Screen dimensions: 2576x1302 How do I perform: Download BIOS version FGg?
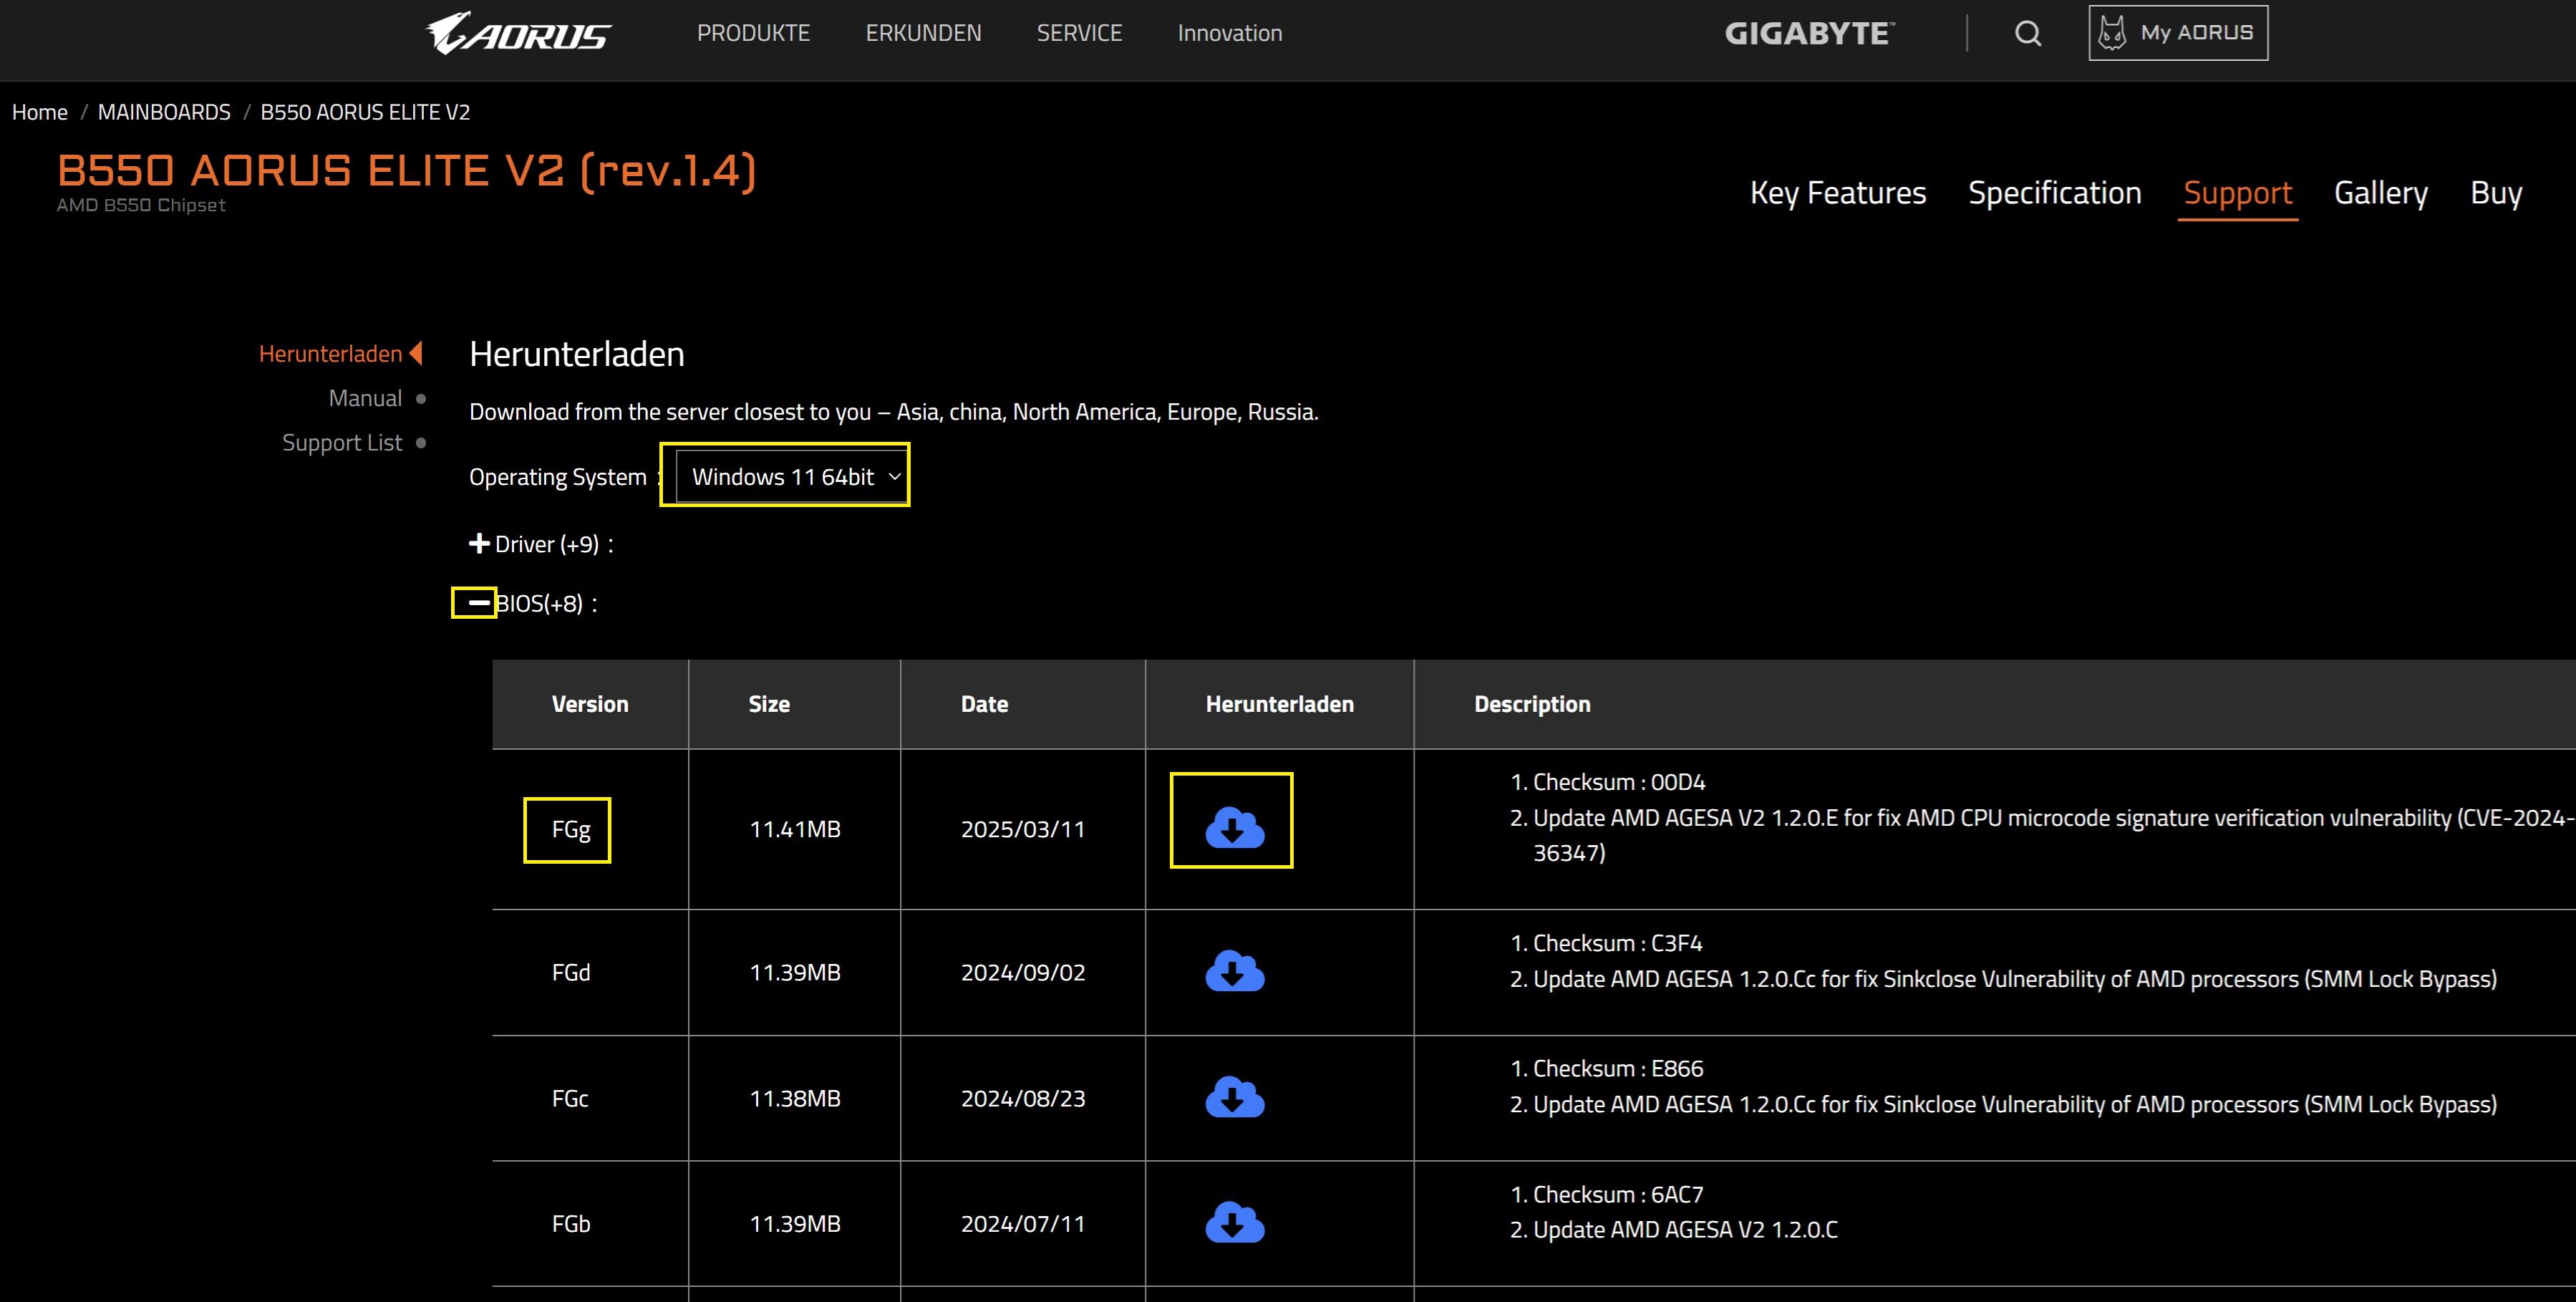[x=1234, y=828]
